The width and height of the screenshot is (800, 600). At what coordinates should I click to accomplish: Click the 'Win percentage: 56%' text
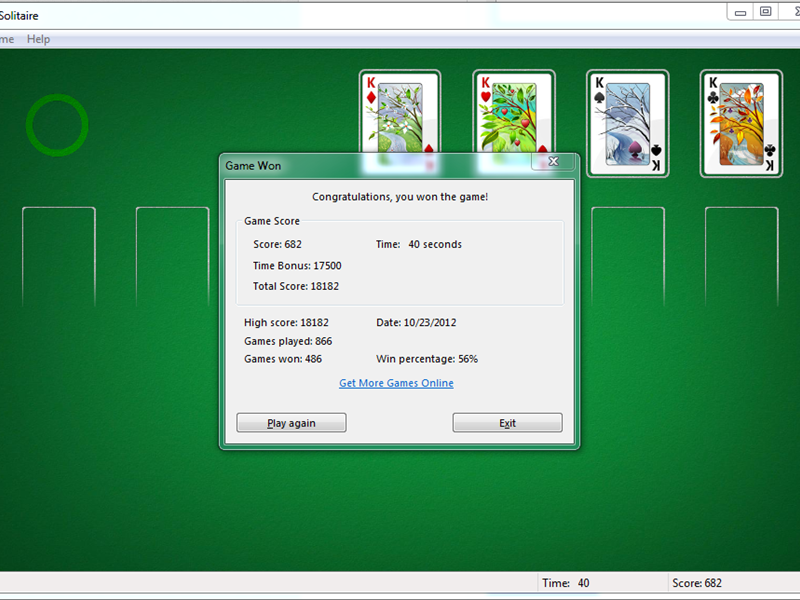[427, 359]
